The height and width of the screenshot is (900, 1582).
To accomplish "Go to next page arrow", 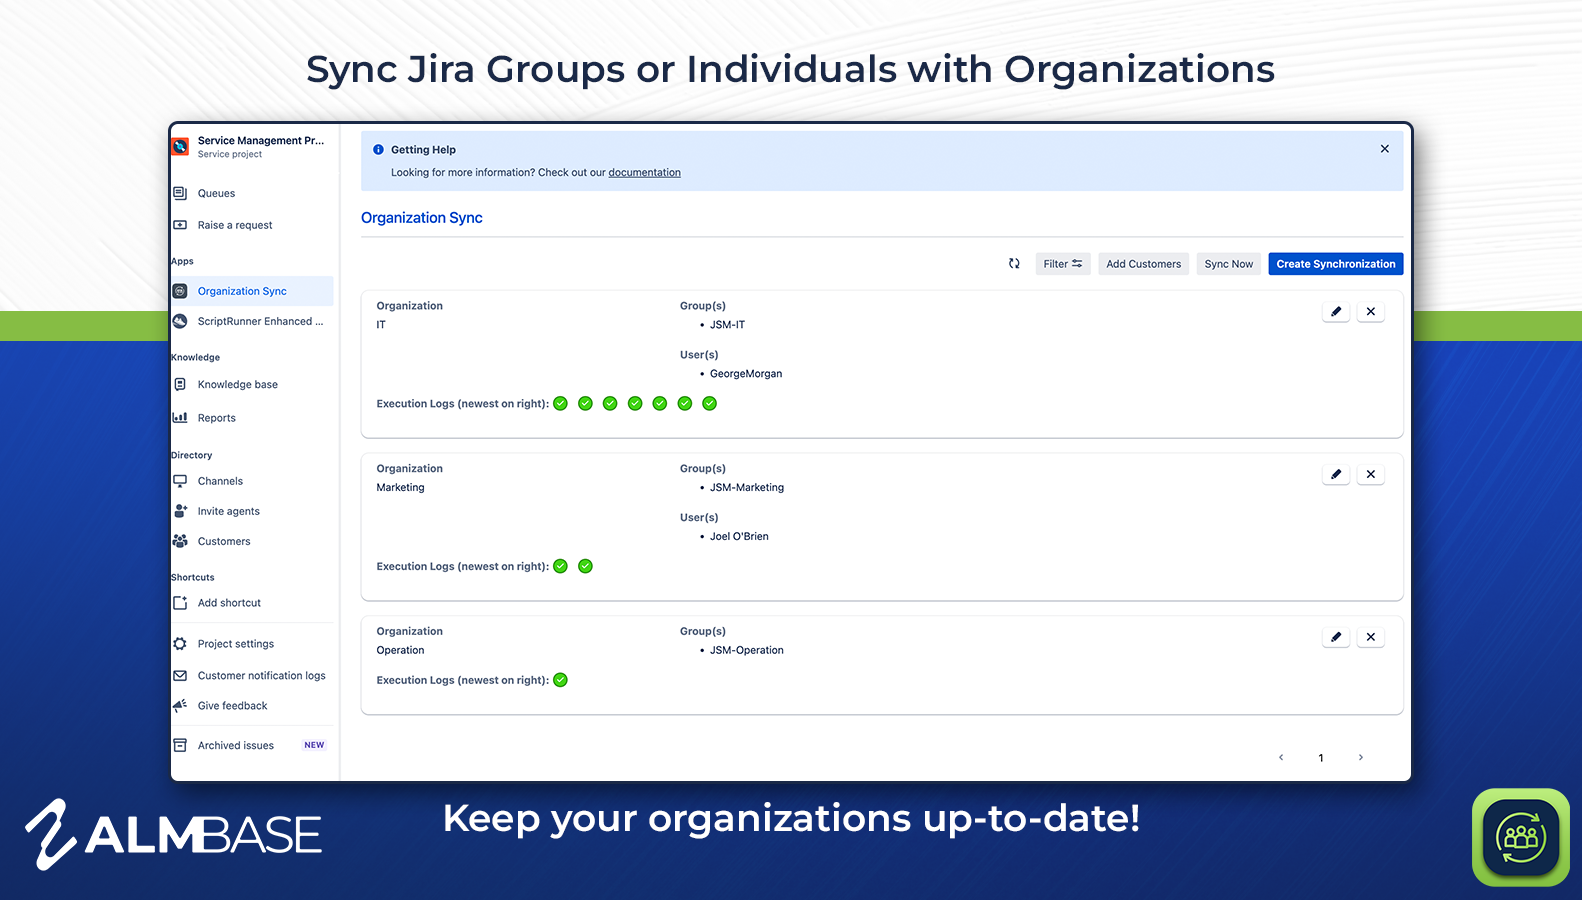I will tap(1361, 758).
